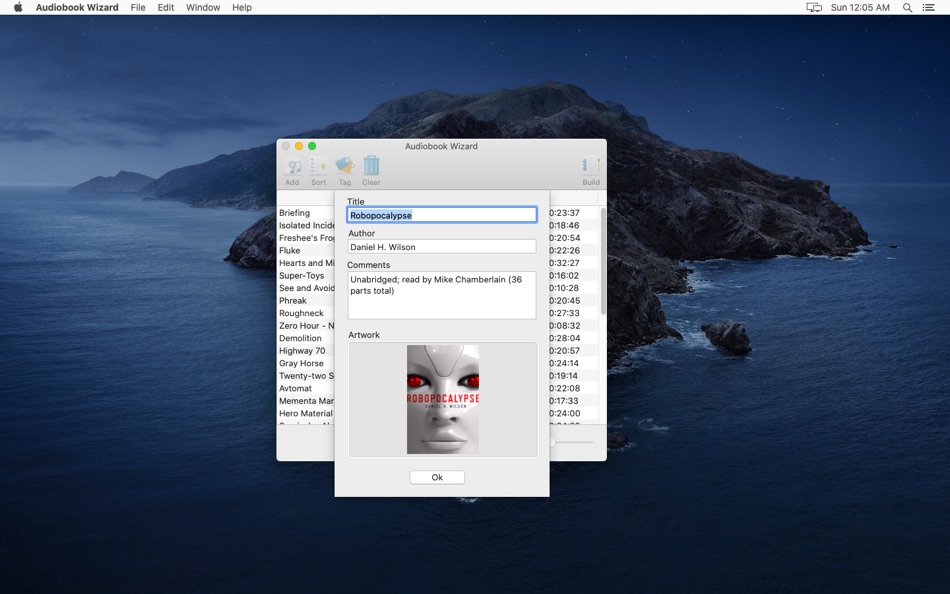Select the Roughneck track row

(306, 313)
